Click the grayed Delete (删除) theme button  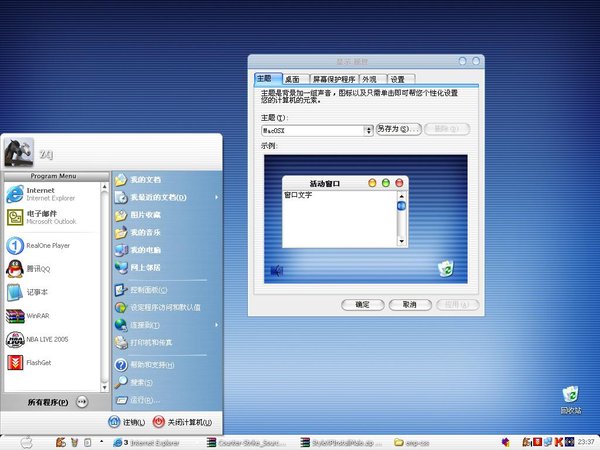pos(447,129)
